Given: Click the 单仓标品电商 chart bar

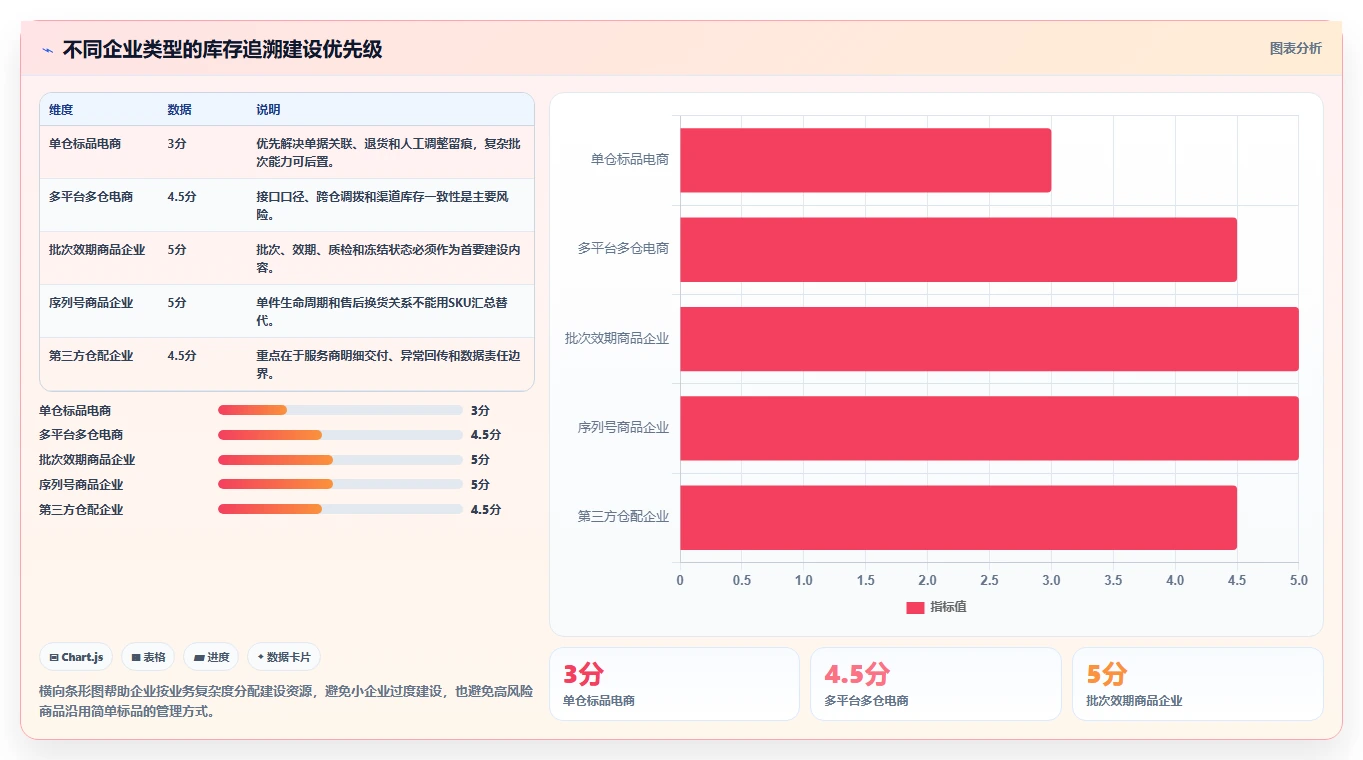Looking at the screenshot, I should (x=865, y=160).
